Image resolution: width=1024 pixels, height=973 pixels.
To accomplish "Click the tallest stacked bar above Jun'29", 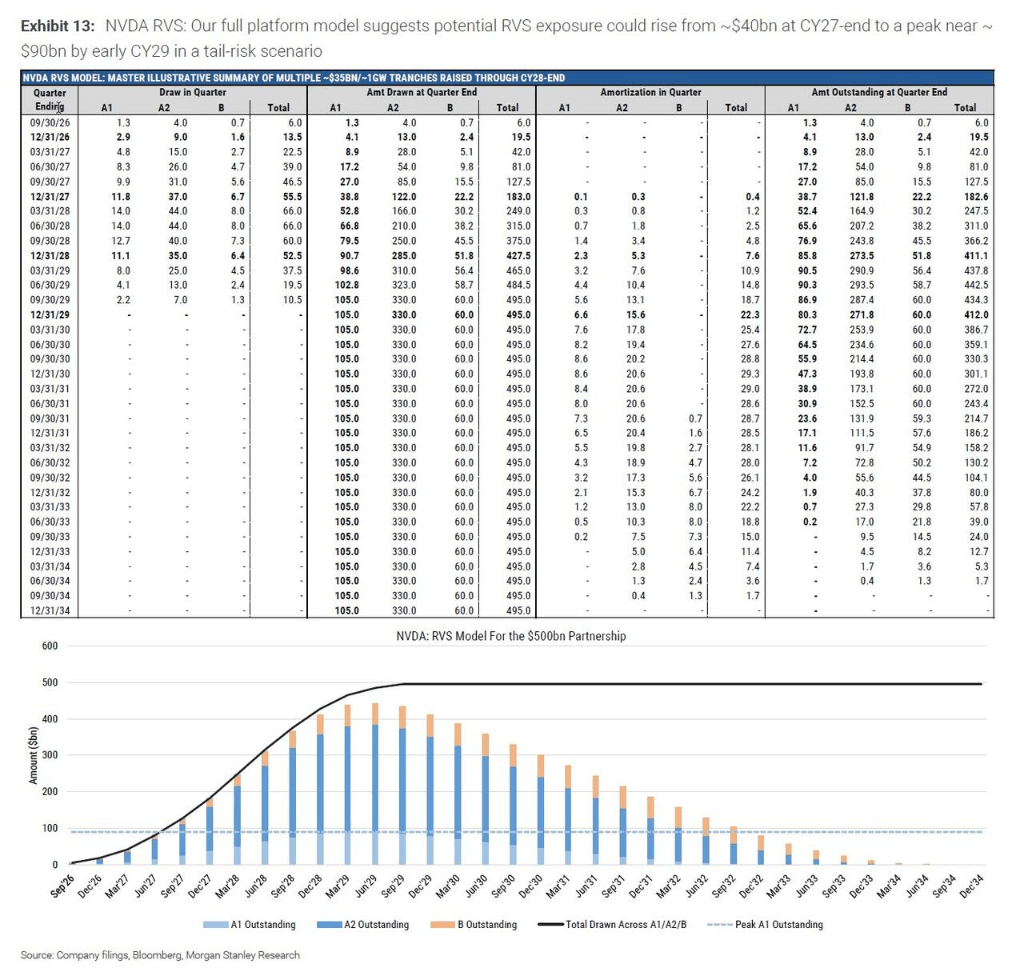I will coord(375,784).
